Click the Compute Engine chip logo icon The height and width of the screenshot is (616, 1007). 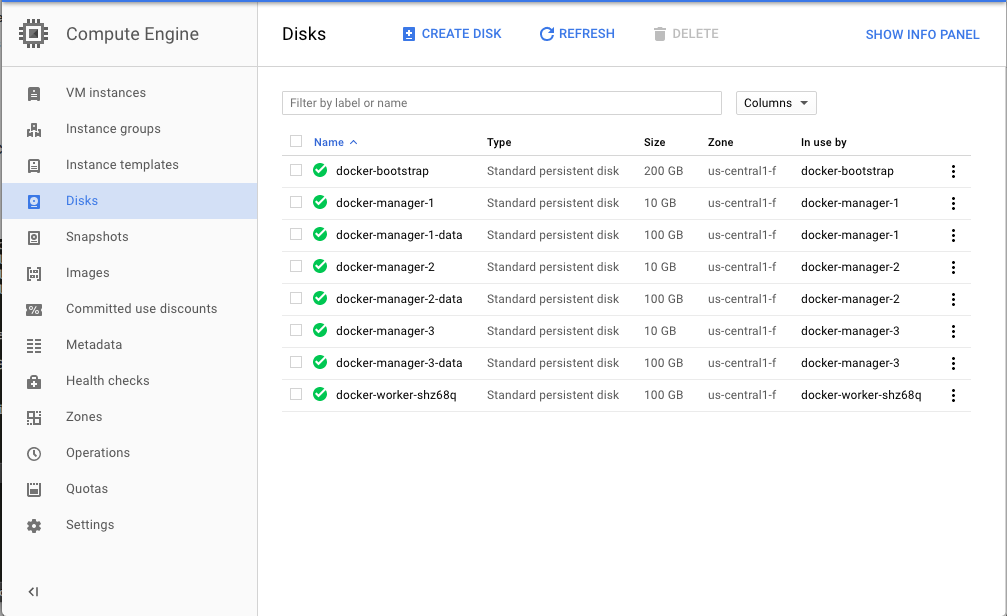[x=33, y=33]
